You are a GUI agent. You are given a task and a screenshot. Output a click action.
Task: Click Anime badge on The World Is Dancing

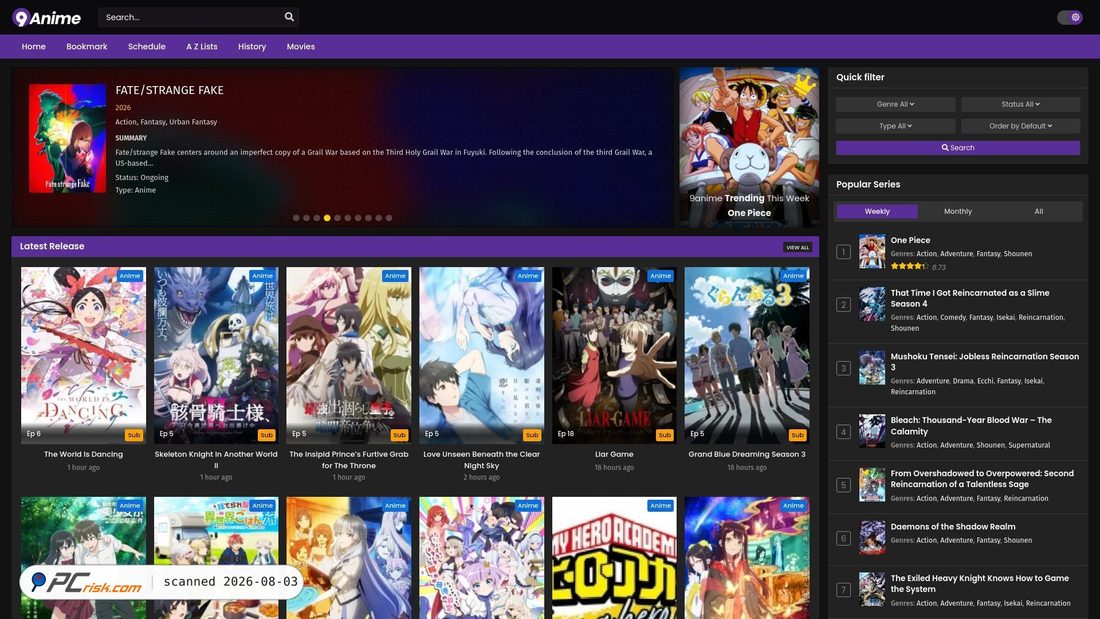tap(130, 276)
